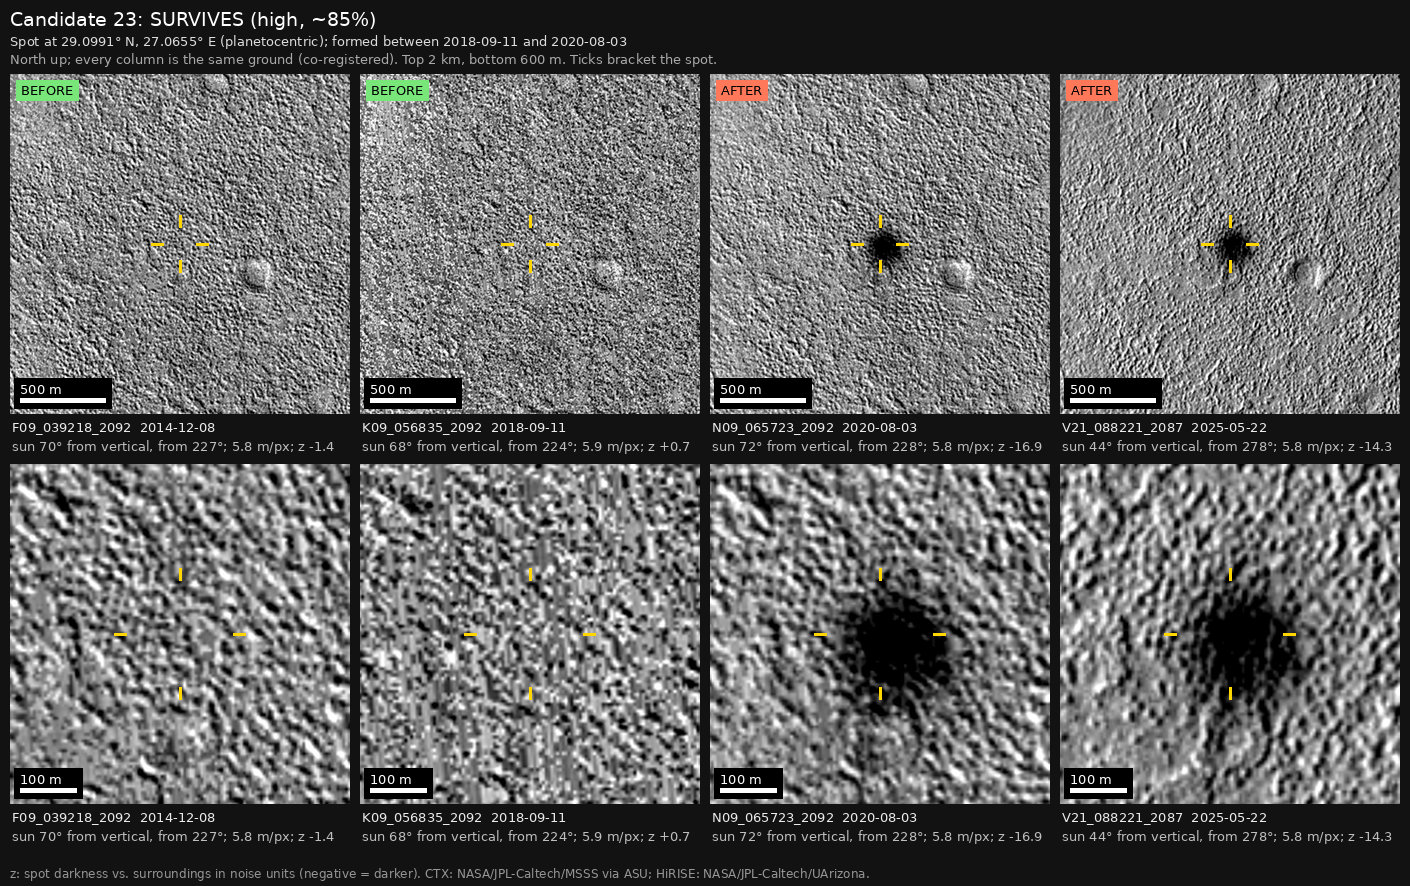Click the 500 m scale bar in the 2018-09-11 image
Viewport: 1410px width, 886px height.
coord(413,394)
